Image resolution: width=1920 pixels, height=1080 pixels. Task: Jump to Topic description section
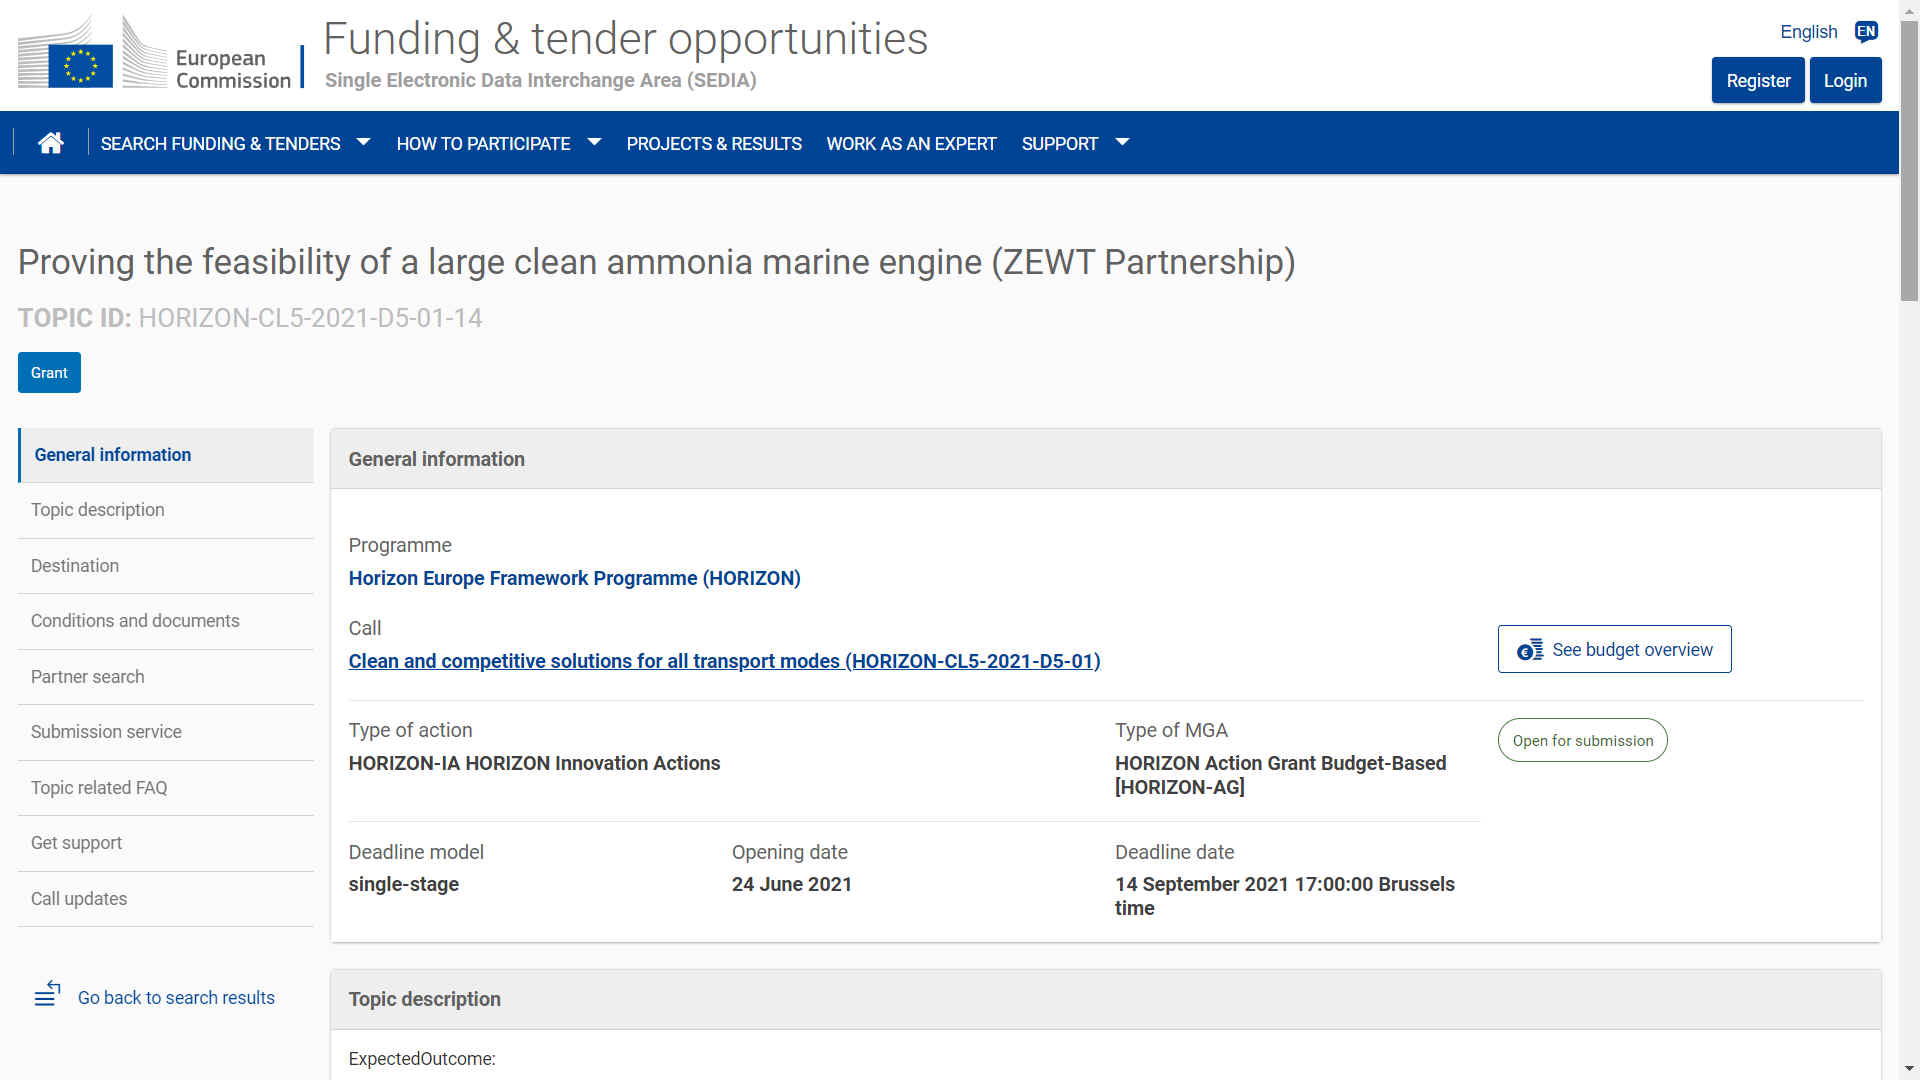(166, 510)
